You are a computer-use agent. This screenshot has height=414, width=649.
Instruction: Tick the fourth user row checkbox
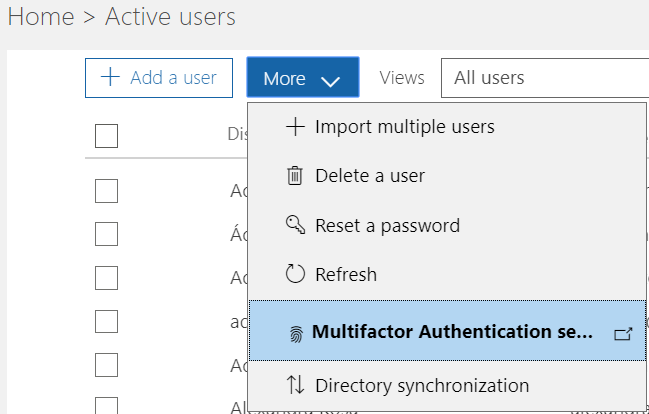106,321
